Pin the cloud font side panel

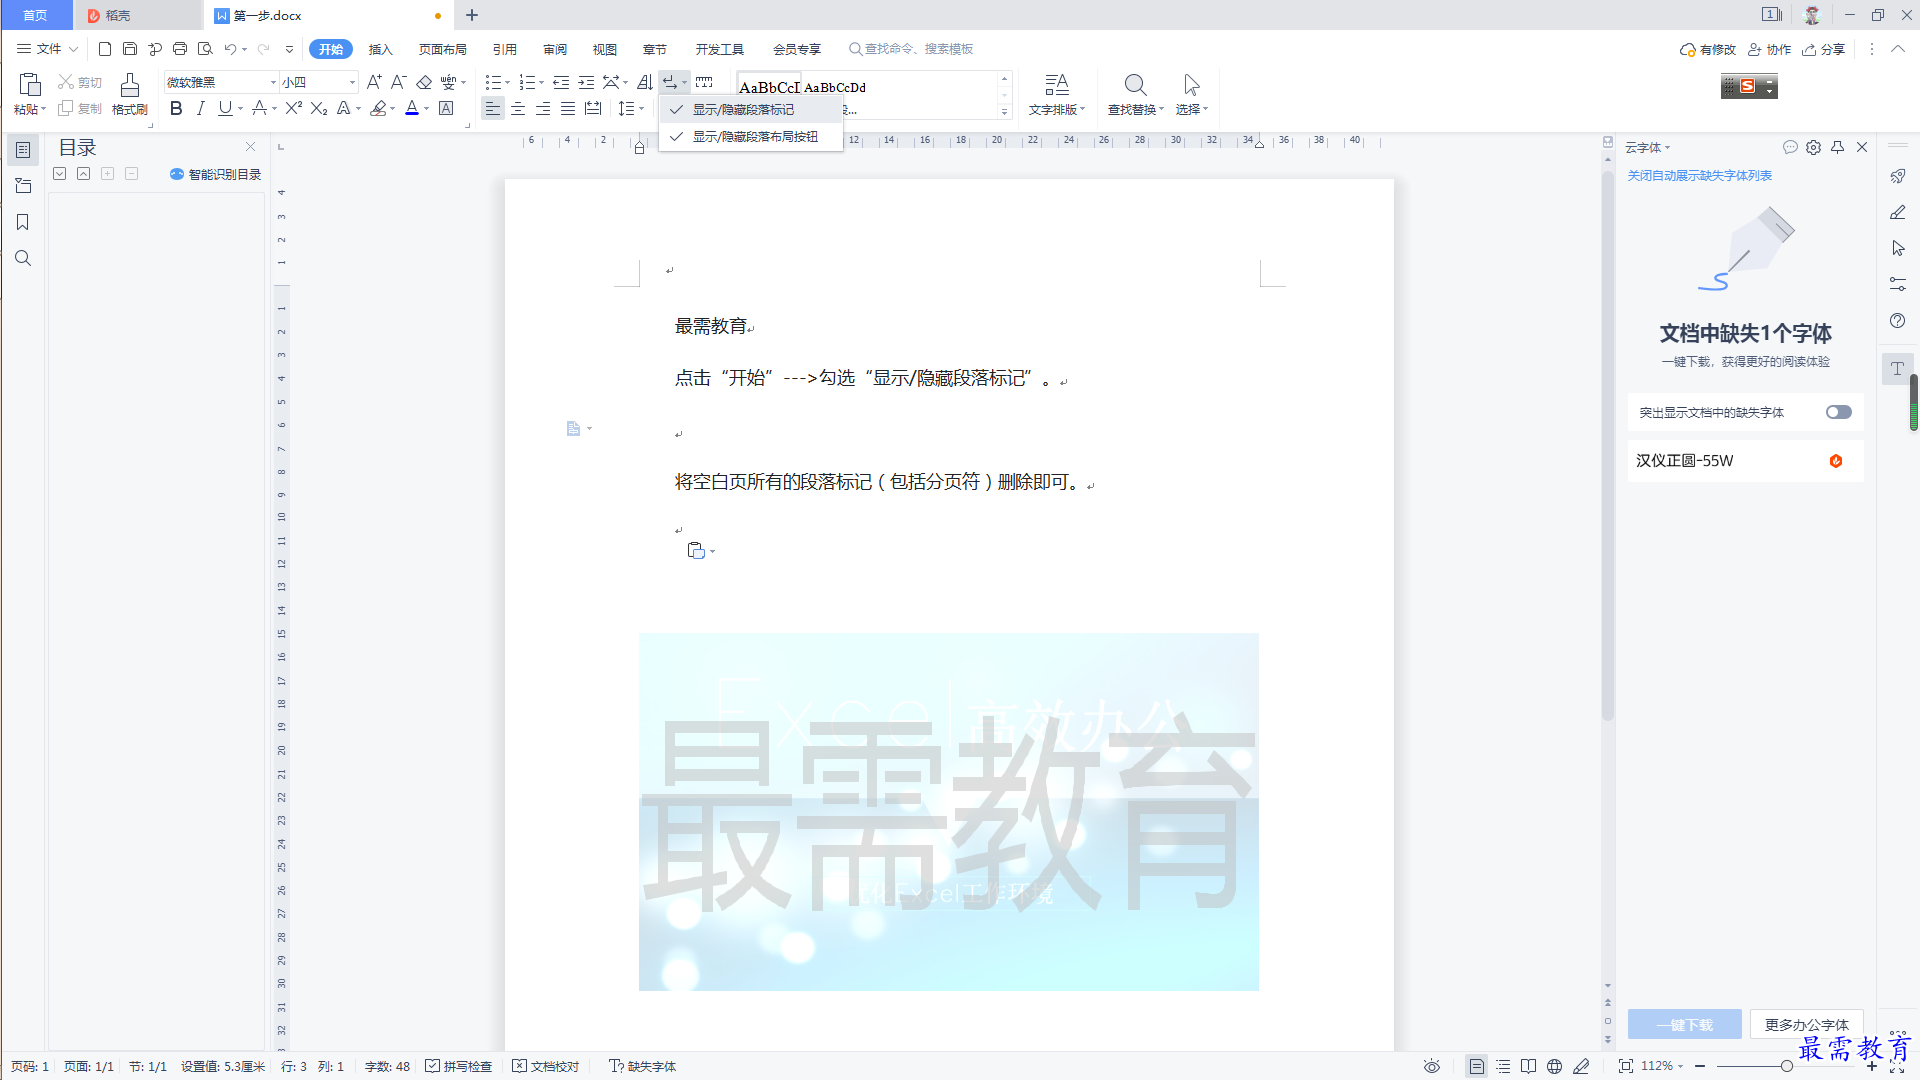click(1837, 147)
